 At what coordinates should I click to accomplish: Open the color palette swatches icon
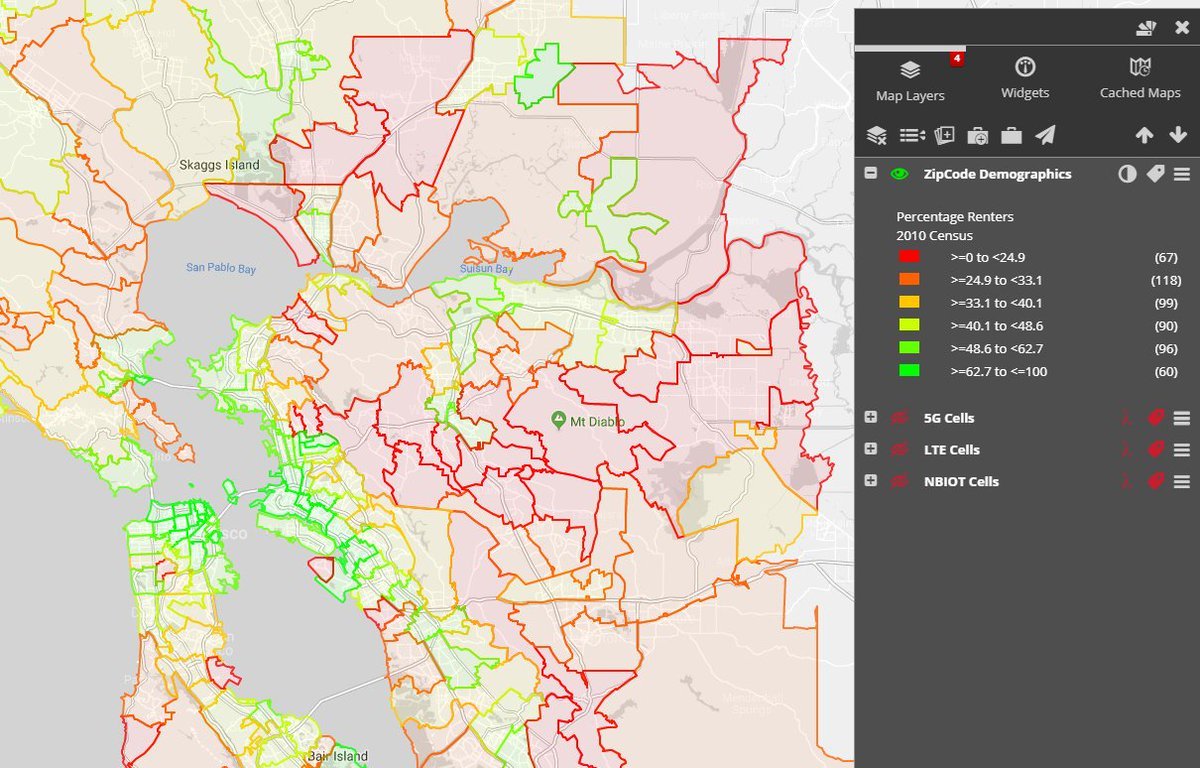tap(1146, 28)
